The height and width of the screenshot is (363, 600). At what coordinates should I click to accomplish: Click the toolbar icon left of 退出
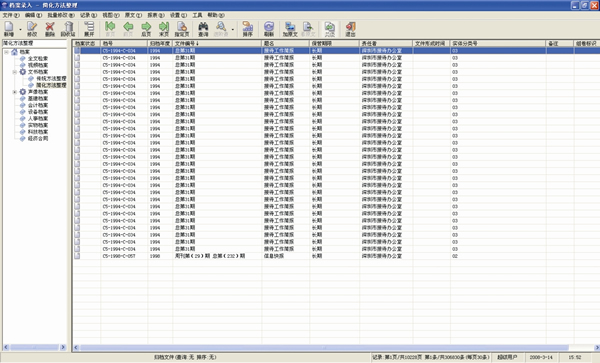329,28
